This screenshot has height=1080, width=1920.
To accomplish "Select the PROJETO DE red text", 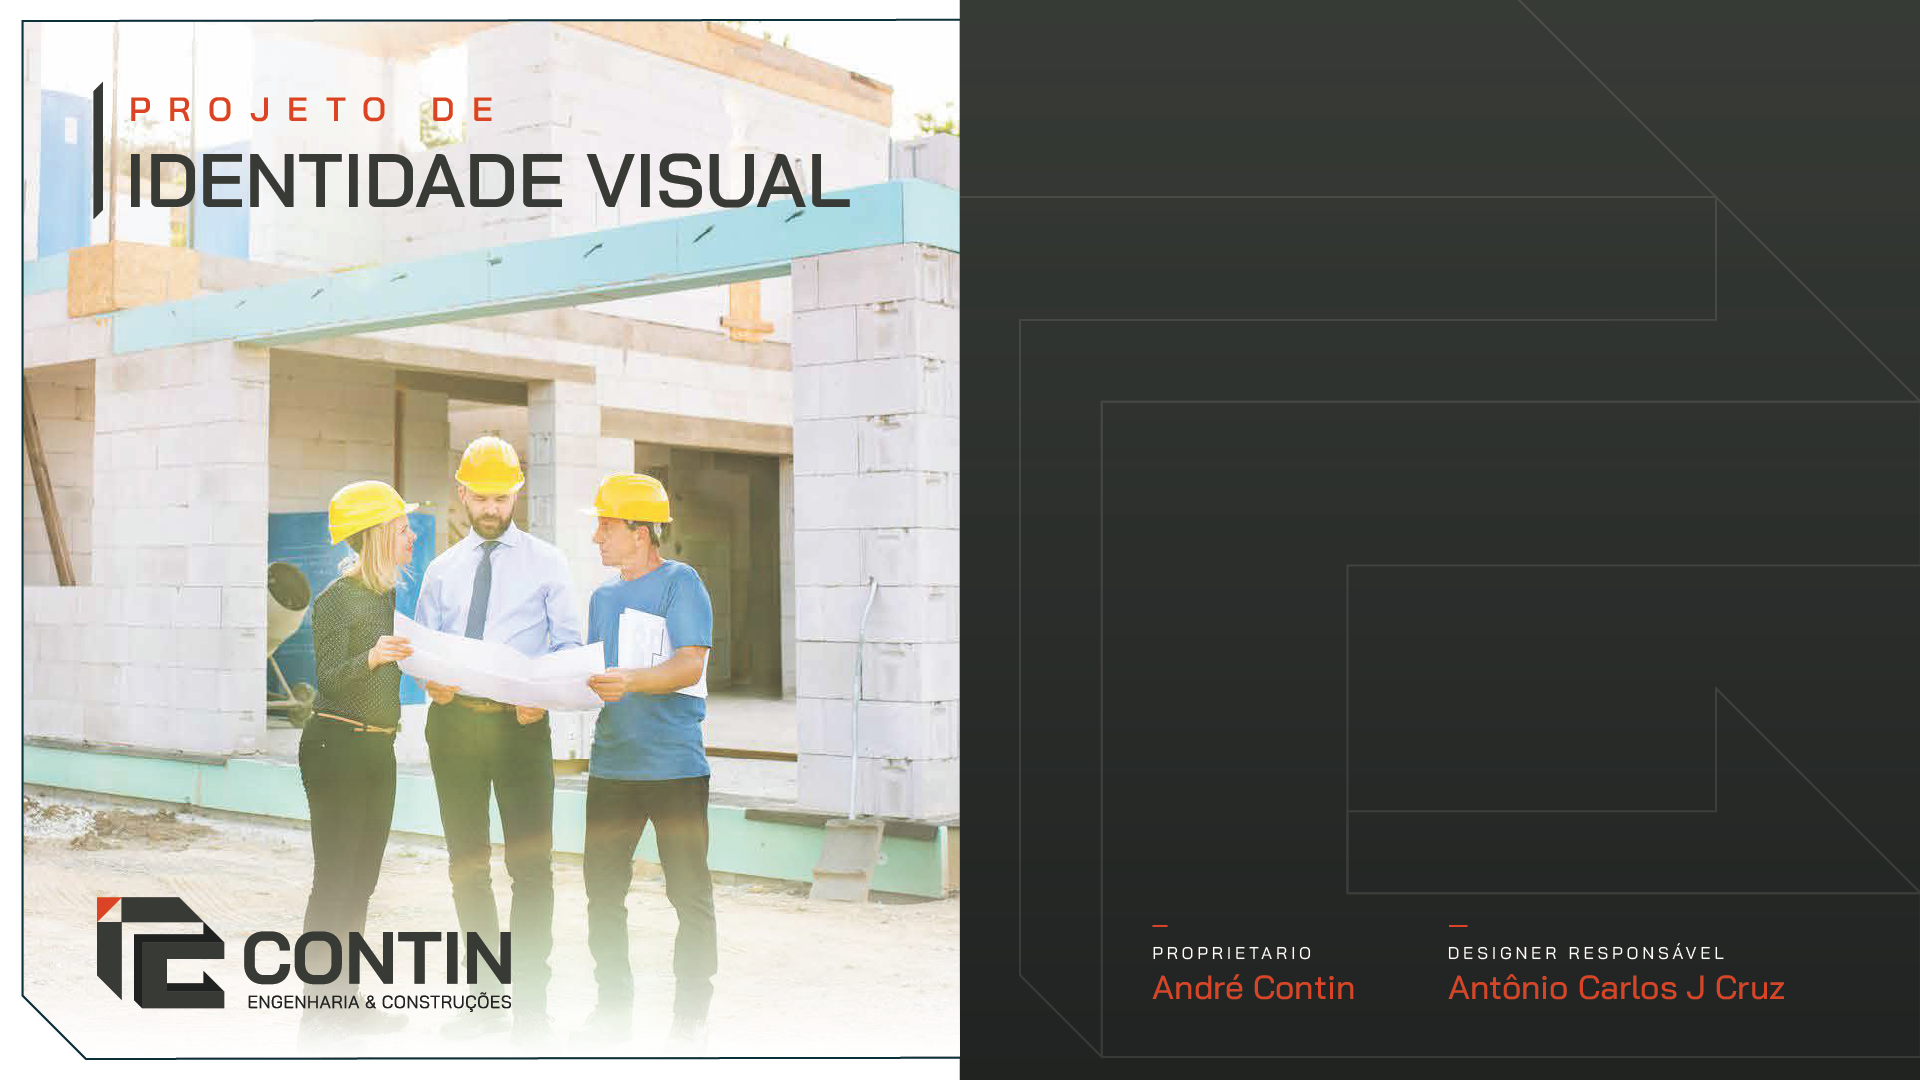I will (314, 109).
